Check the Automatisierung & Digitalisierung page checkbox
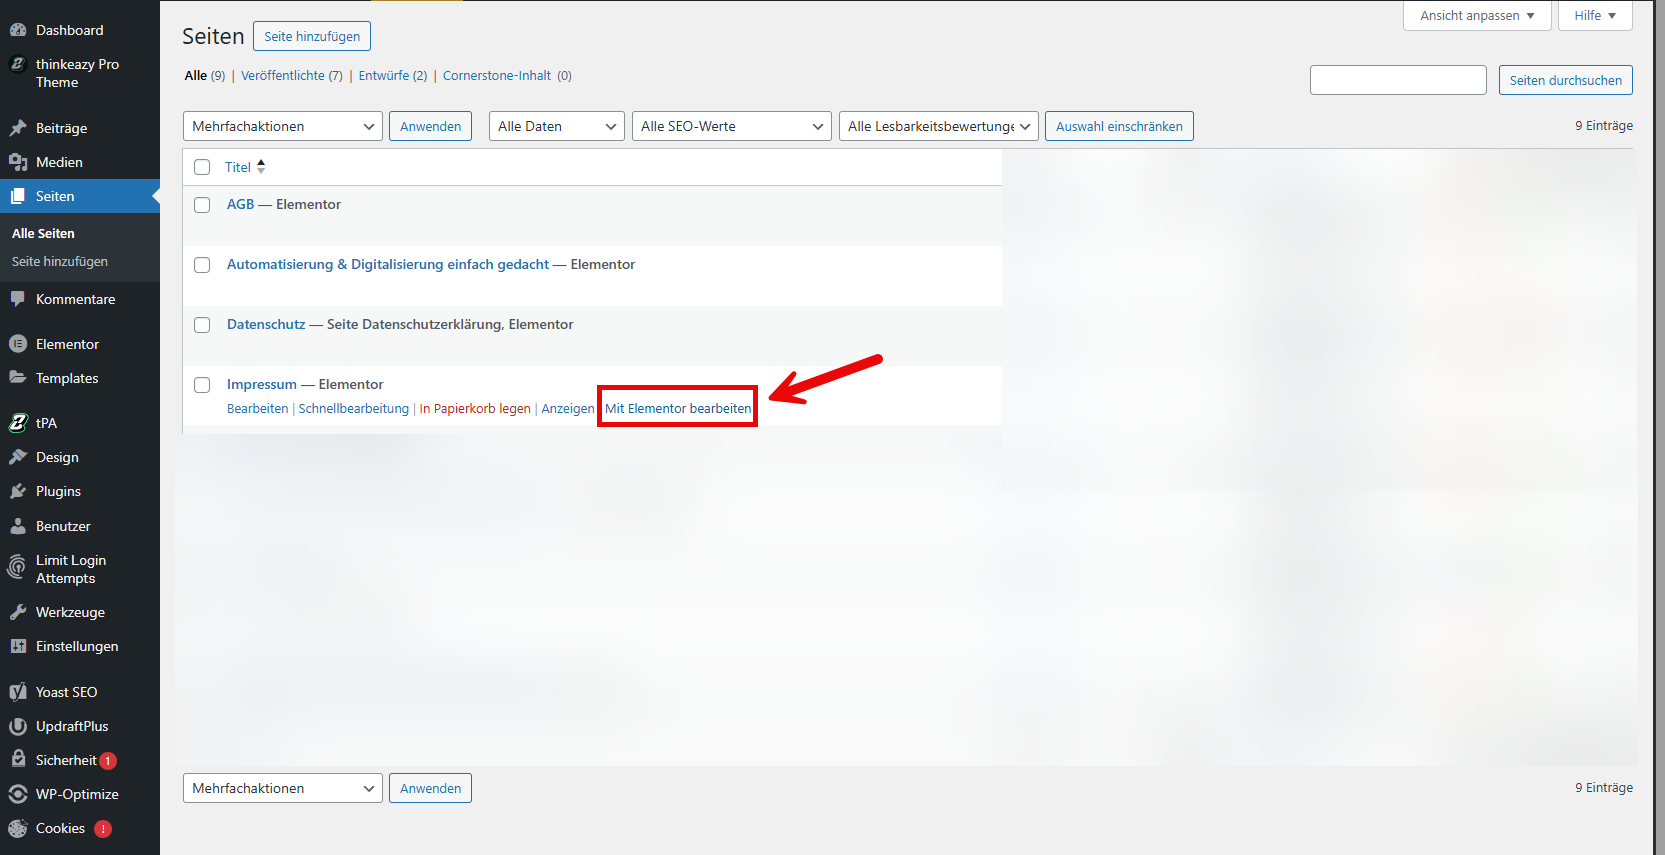1665x855 pixels. 202,265
